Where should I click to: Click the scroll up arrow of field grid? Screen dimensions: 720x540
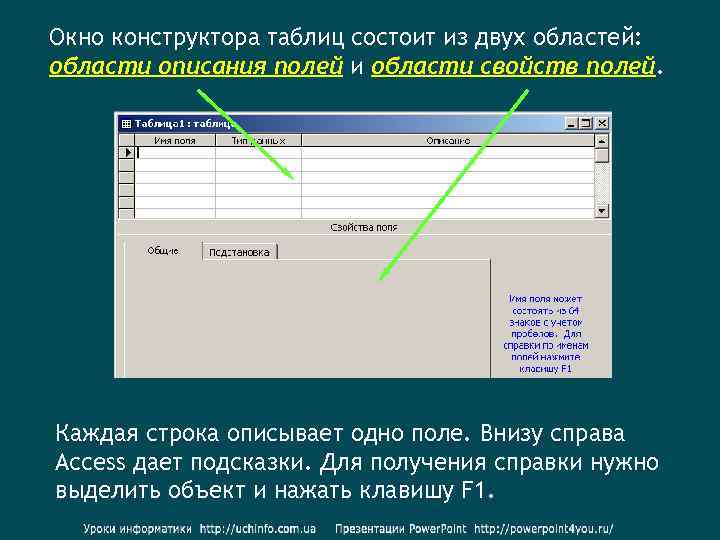[x=602, y=141]
